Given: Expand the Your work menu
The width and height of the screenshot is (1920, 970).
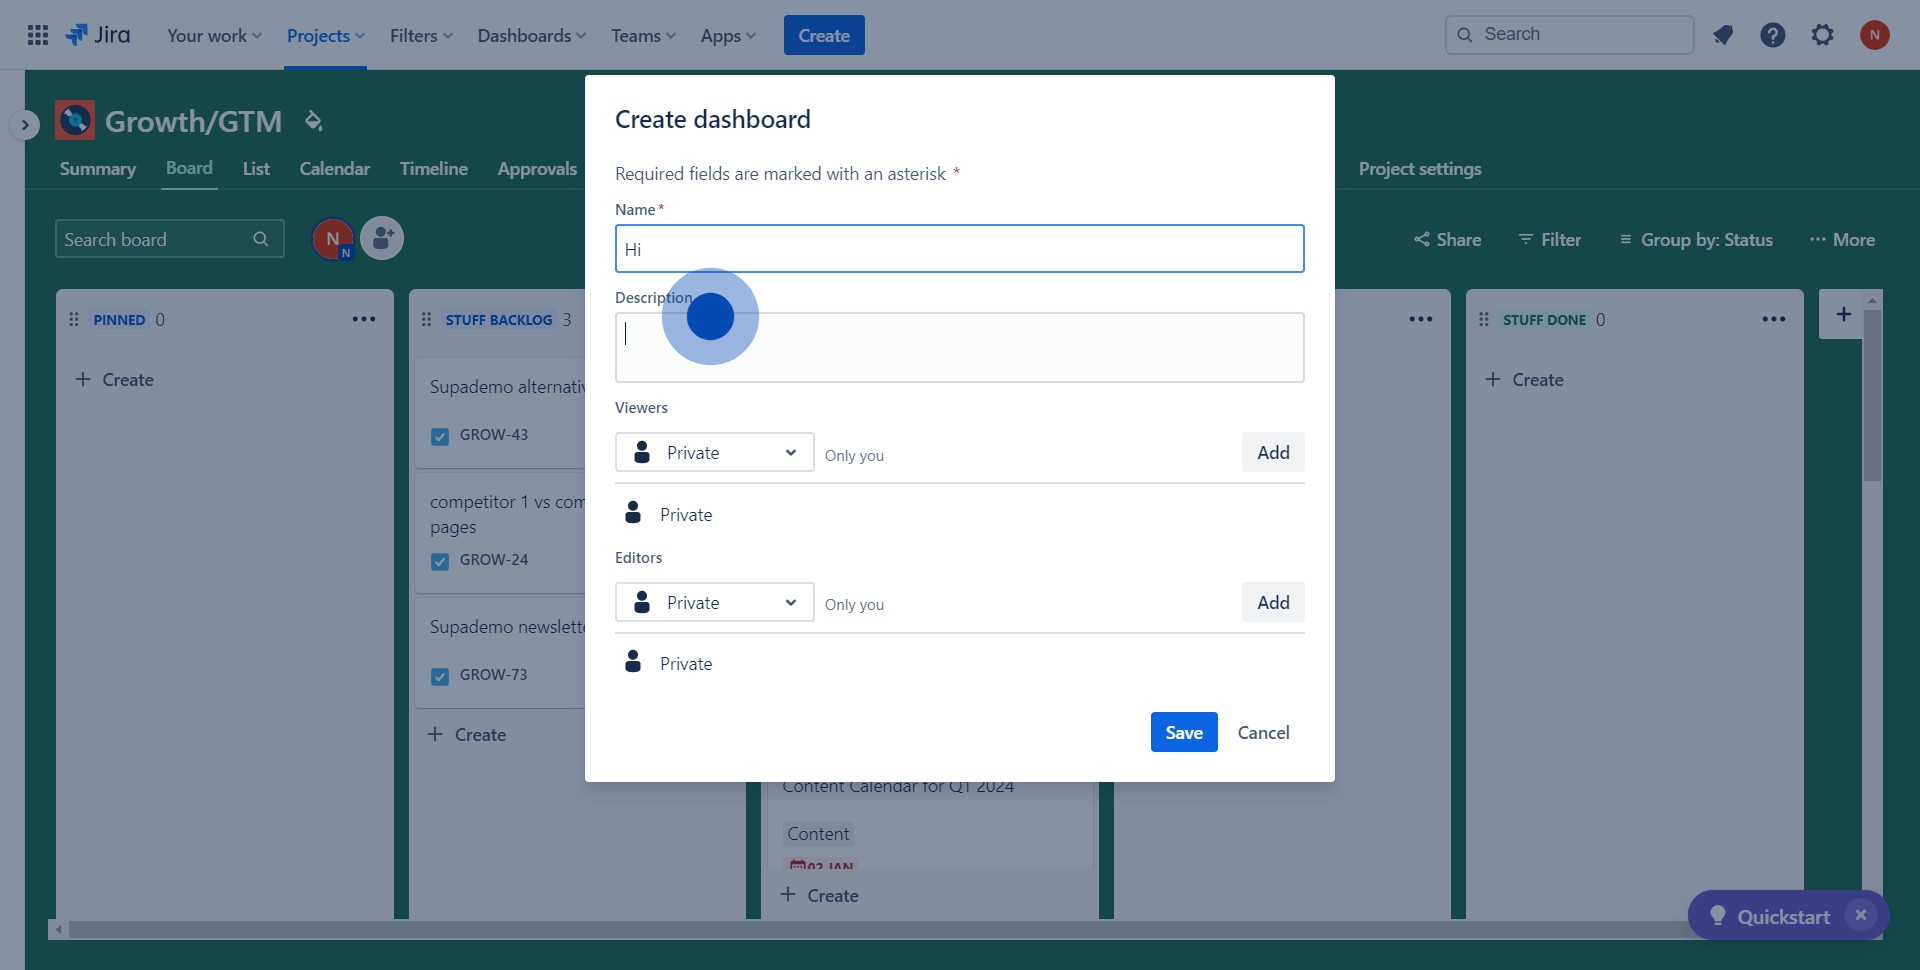Looking at the screenshot, I should click(214, 35).
